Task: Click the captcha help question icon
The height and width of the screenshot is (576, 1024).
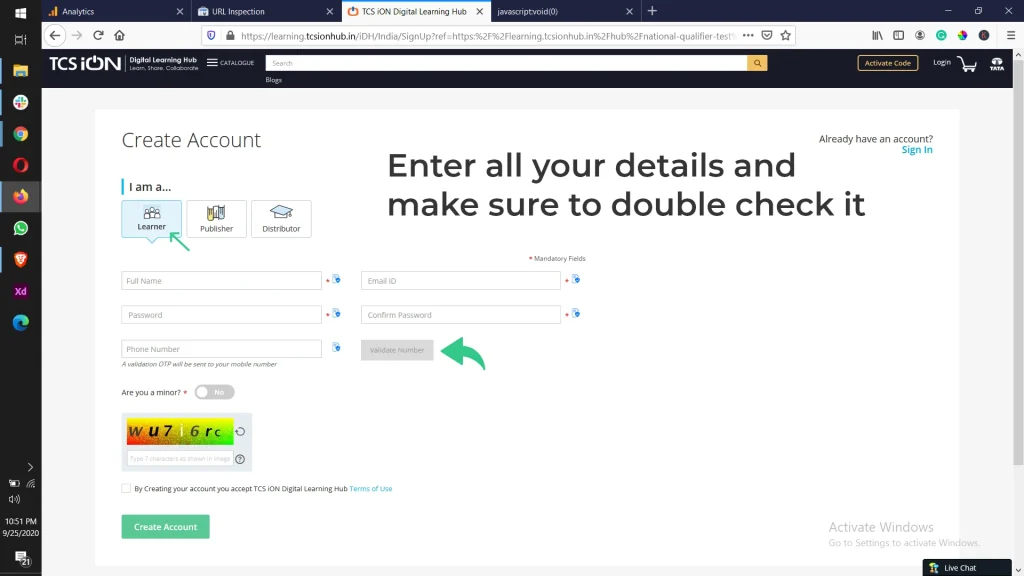Action: point(240,459)
